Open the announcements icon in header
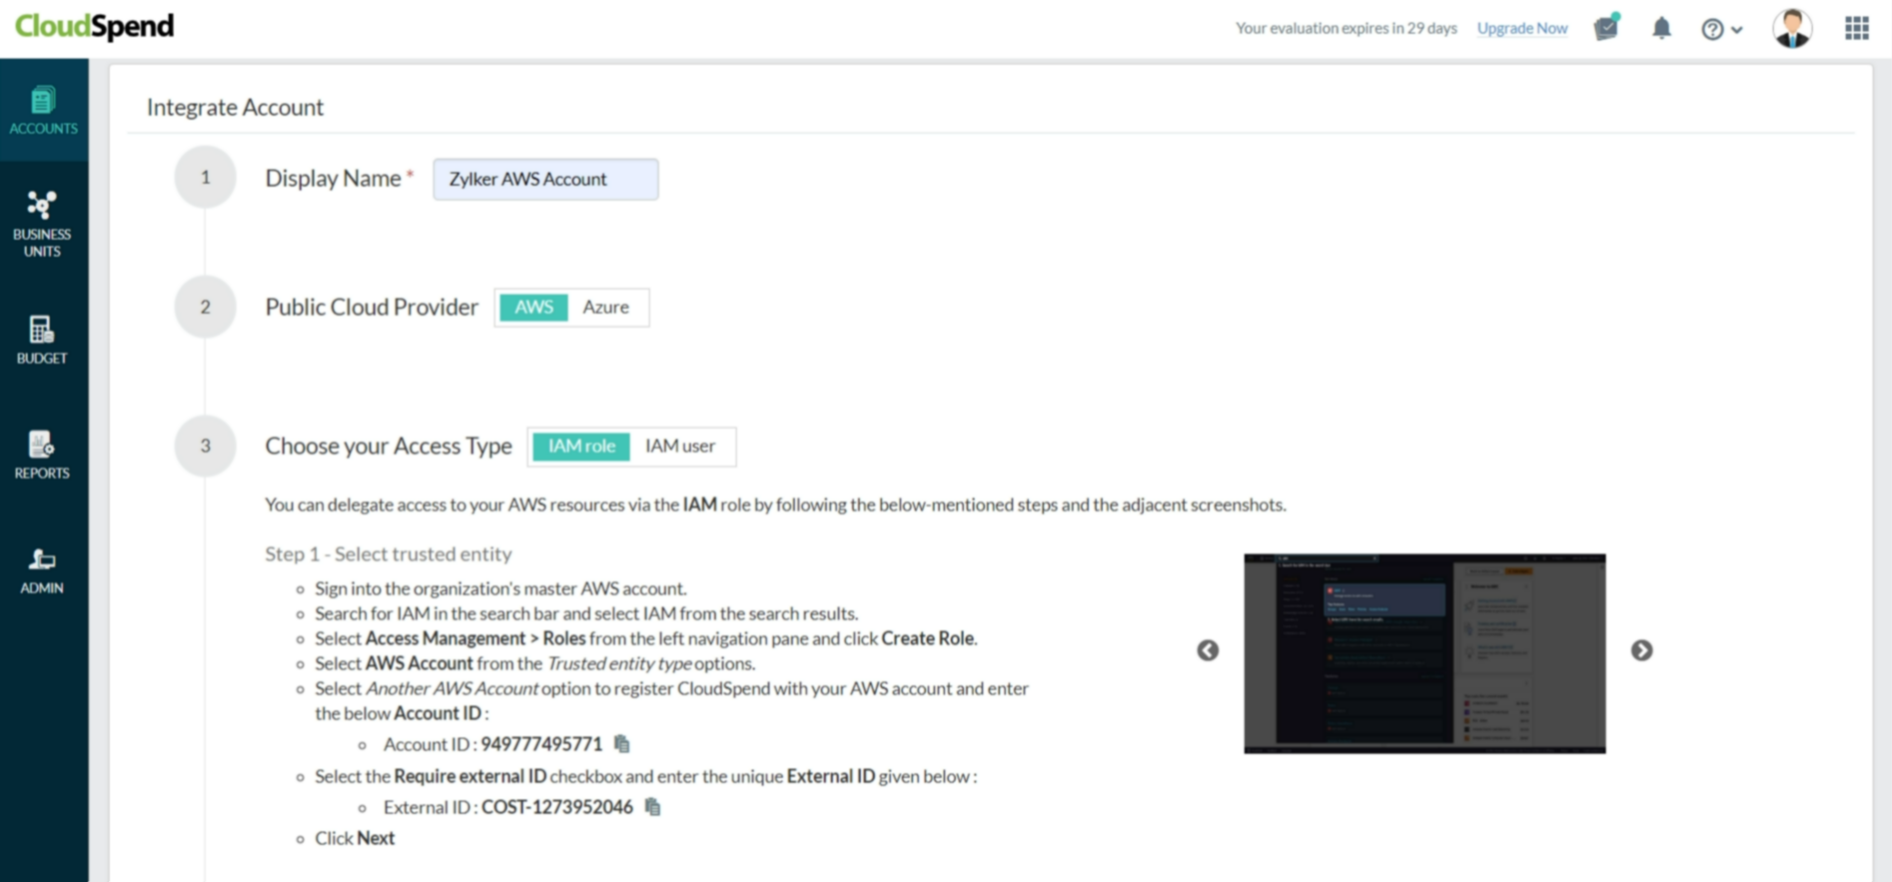This screenshot has width=1892, height=882. [x=1607, y=27]
